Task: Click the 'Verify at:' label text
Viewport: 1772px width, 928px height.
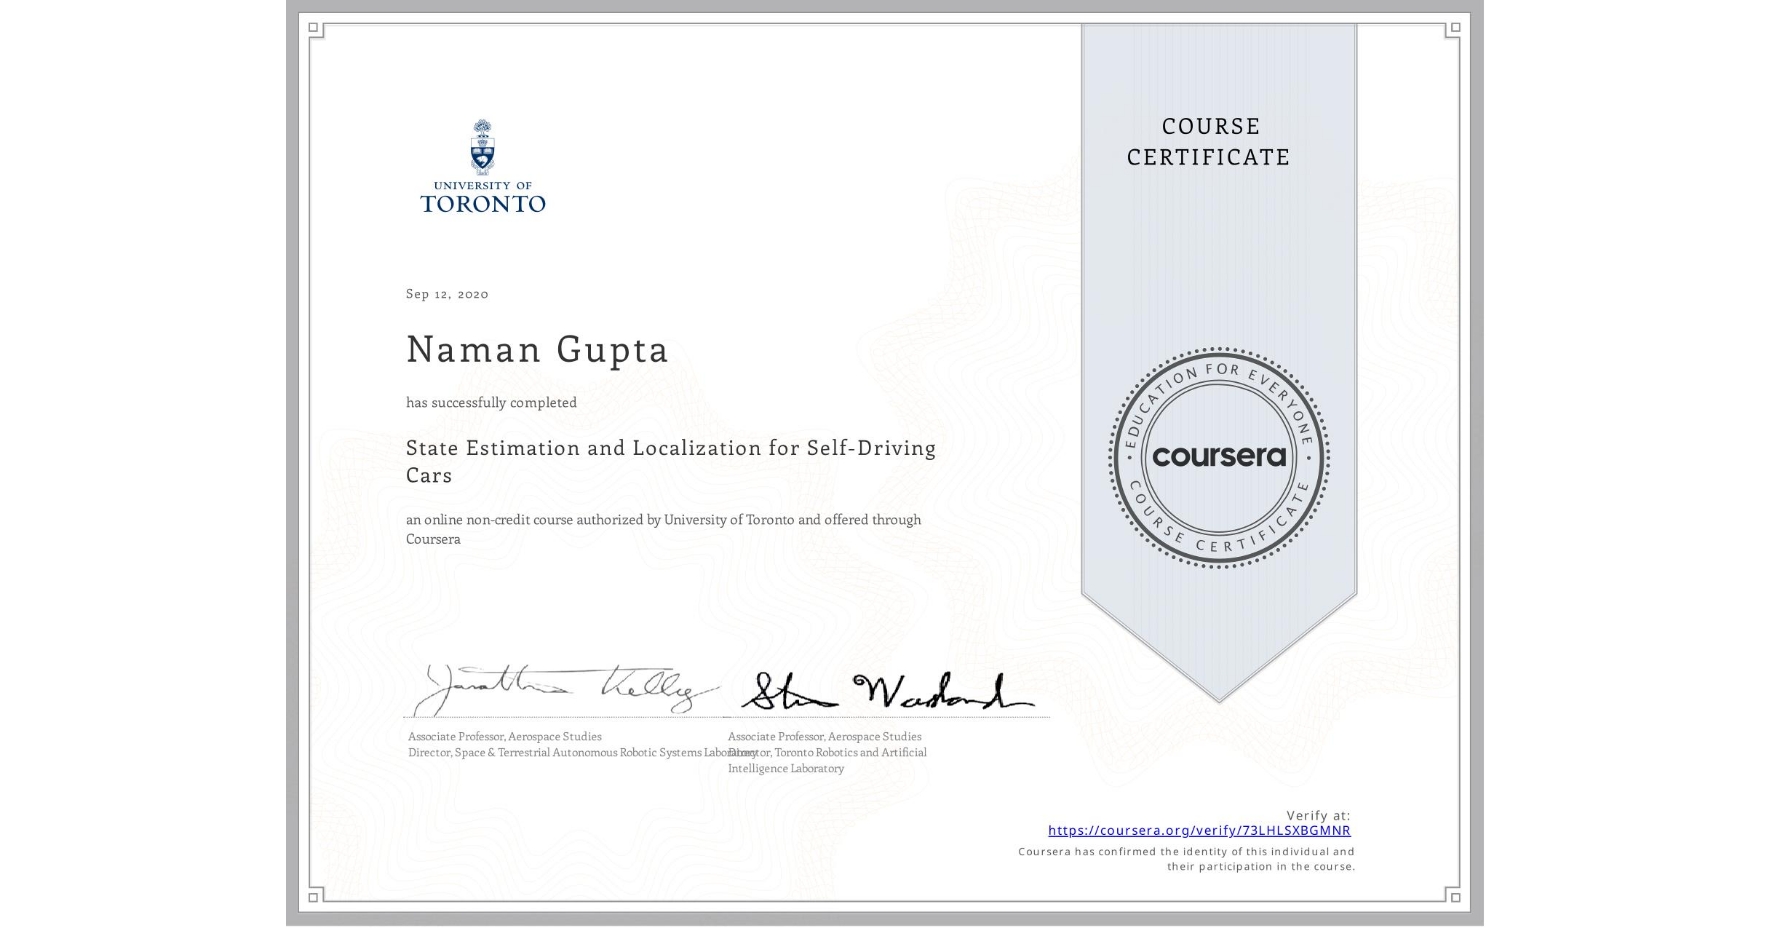Action: pyautogui.click(x=1320, y=814)
